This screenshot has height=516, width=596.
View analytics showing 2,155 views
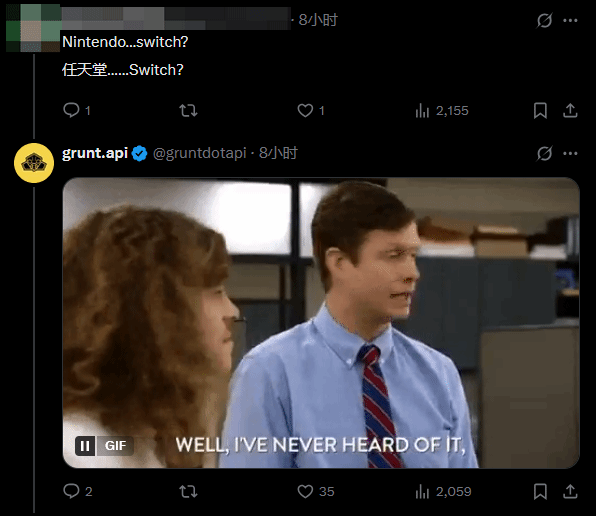pyautogui.click(x=442, y=111)
